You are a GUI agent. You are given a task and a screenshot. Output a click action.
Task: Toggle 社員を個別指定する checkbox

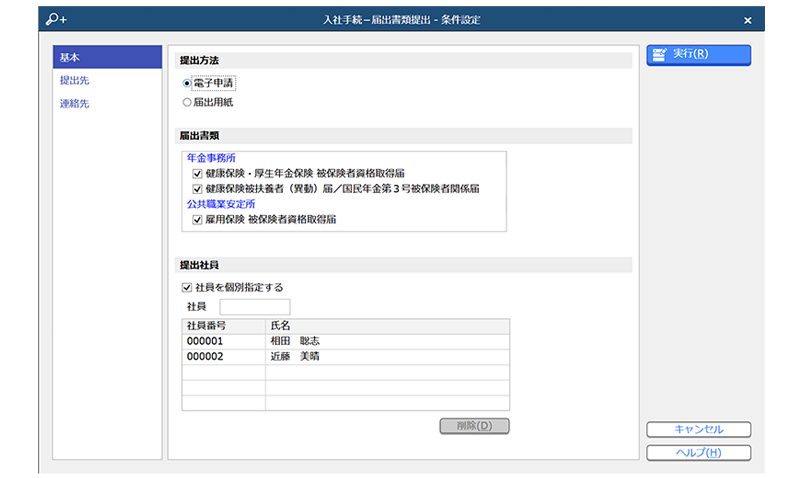tap(187, 288)
